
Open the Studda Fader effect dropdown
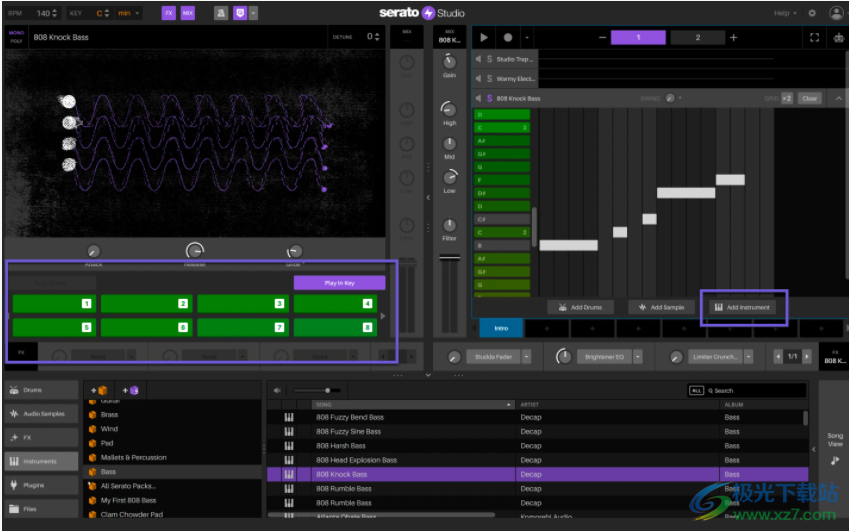(x=526, y=357)
